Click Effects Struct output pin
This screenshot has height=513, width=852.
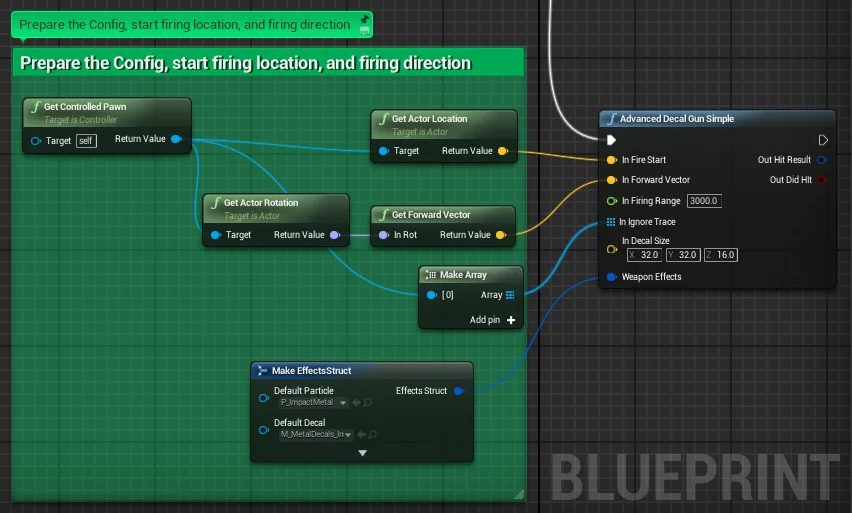click(x=459, y=391)
